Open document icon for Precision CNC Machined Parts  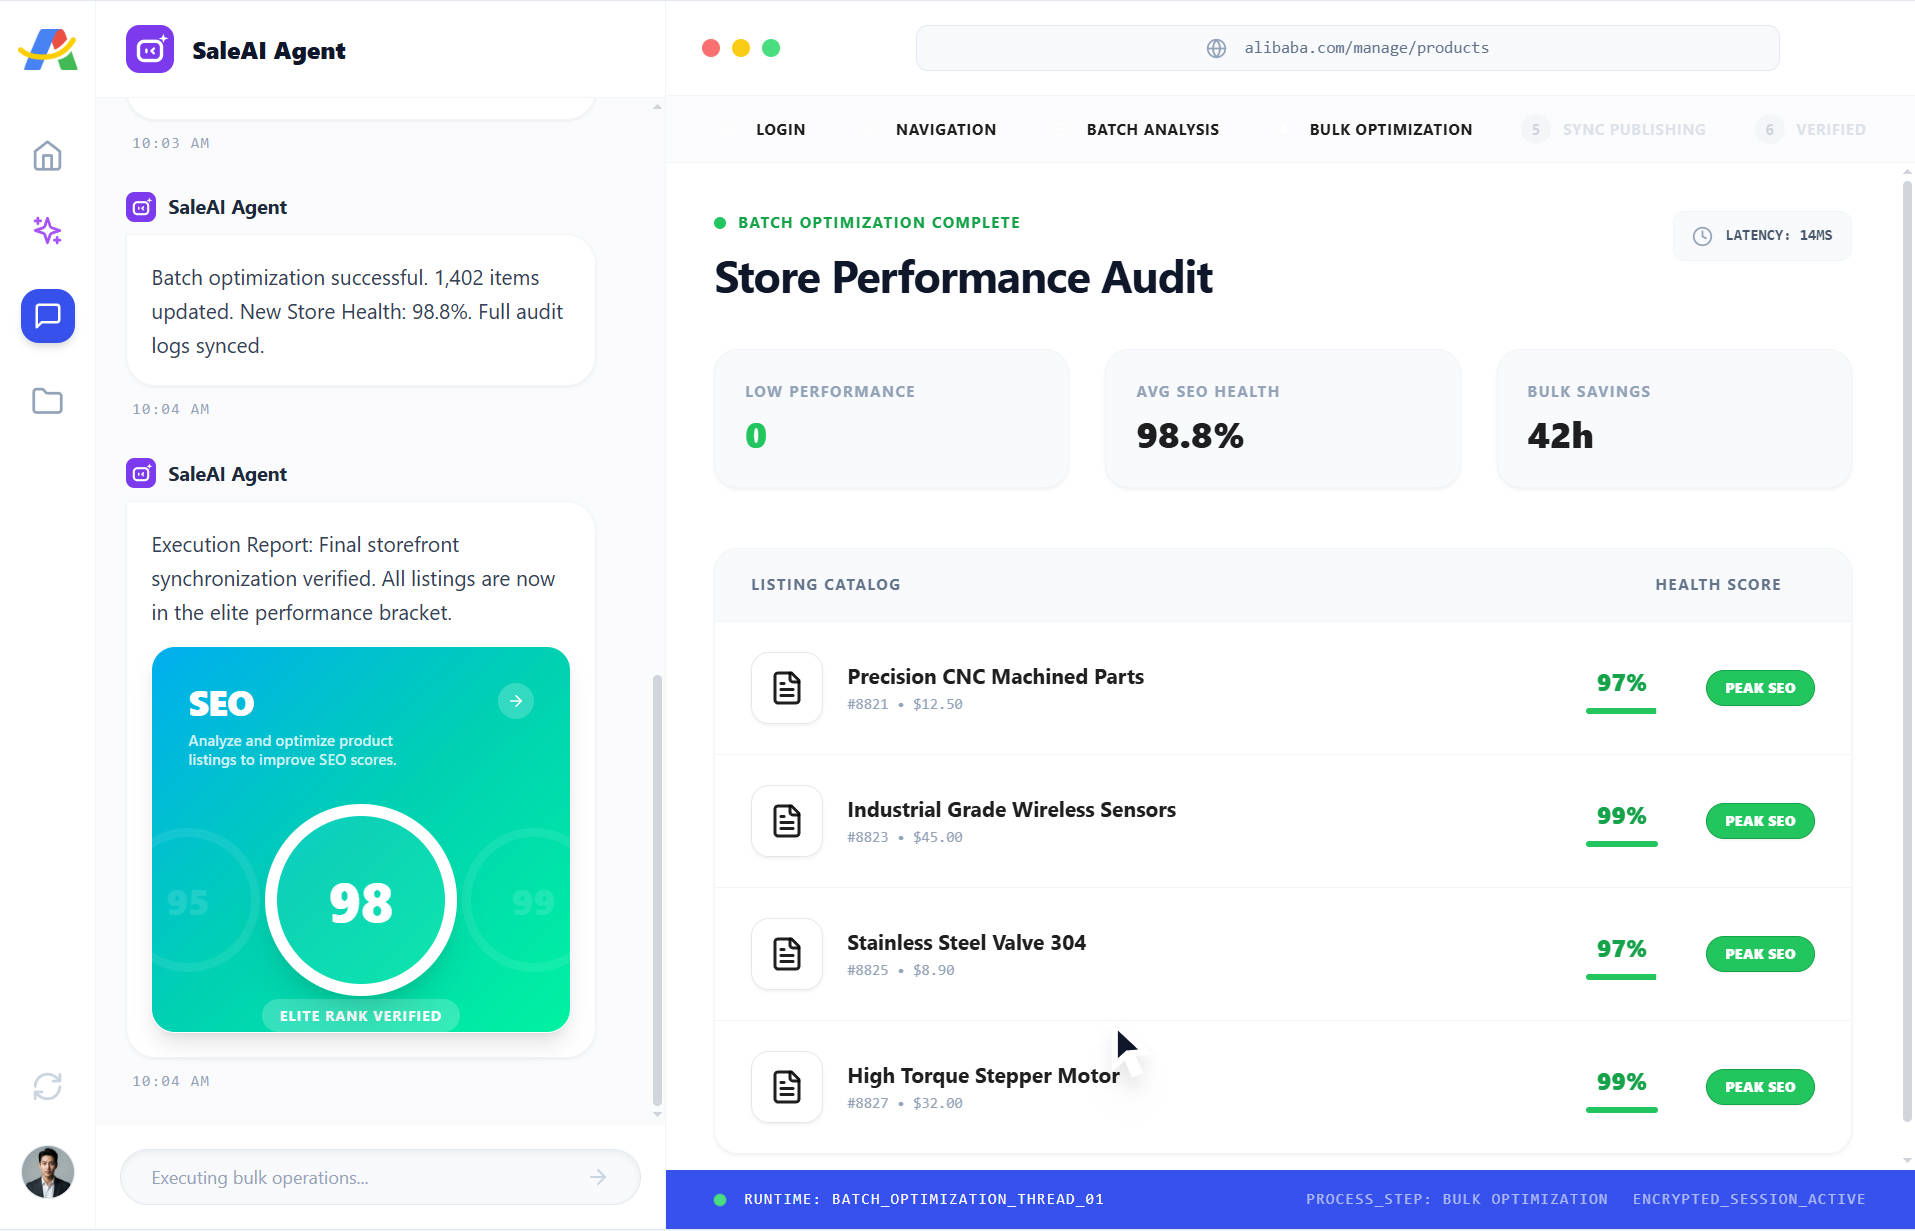(x=786, y=688)
